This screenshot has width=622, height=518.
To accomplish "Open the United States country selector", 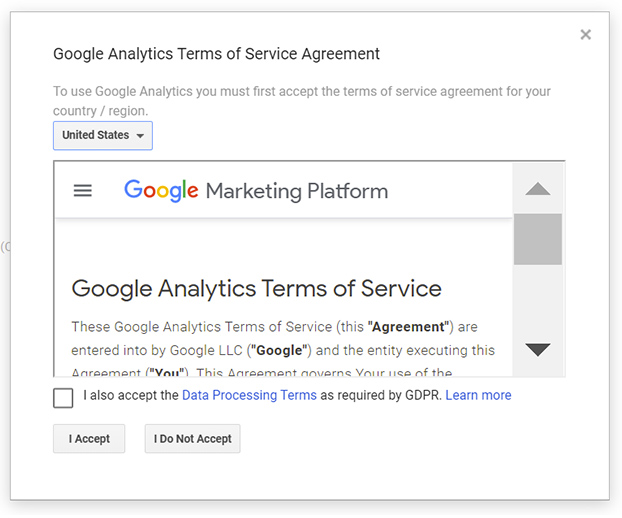I will tap(103, 136).
